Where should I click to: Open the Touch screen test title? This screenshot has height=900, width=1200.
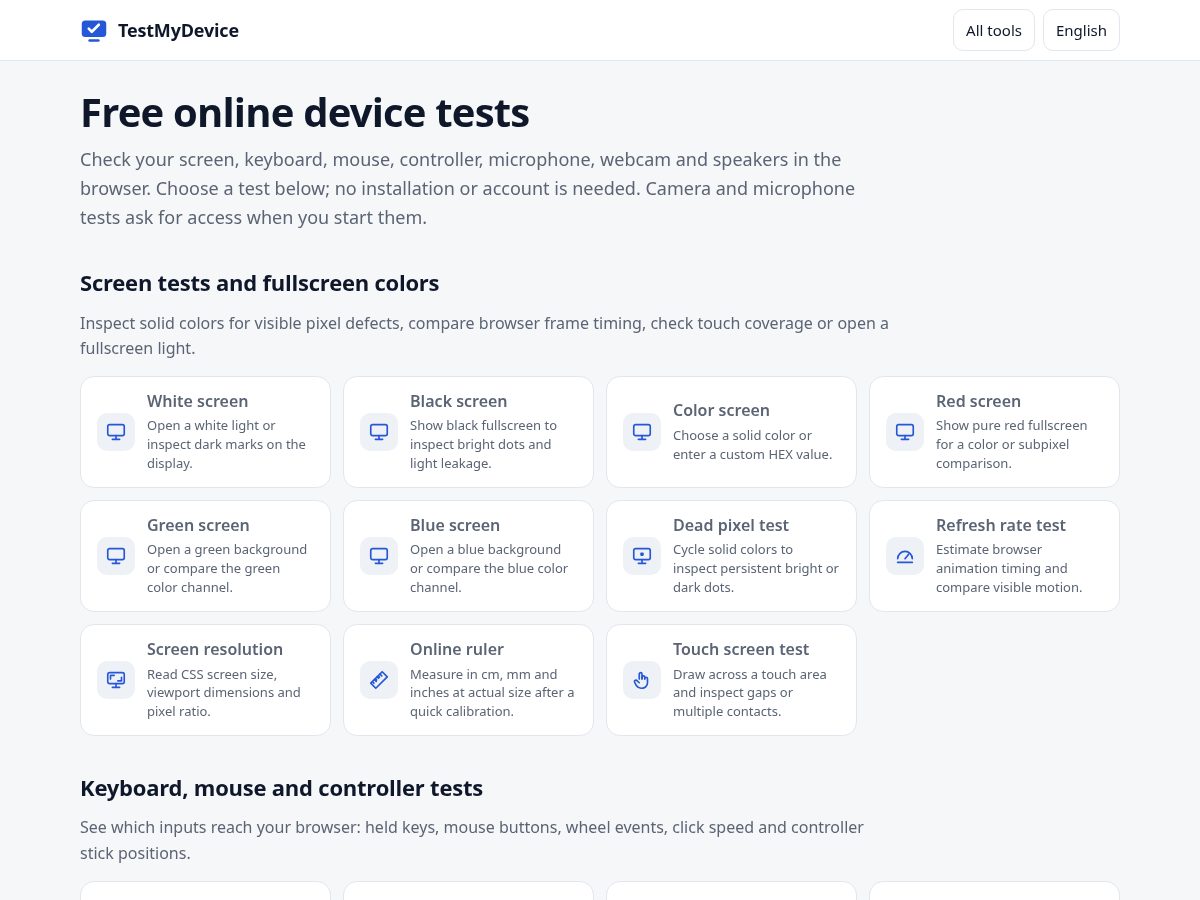[741, 649]
